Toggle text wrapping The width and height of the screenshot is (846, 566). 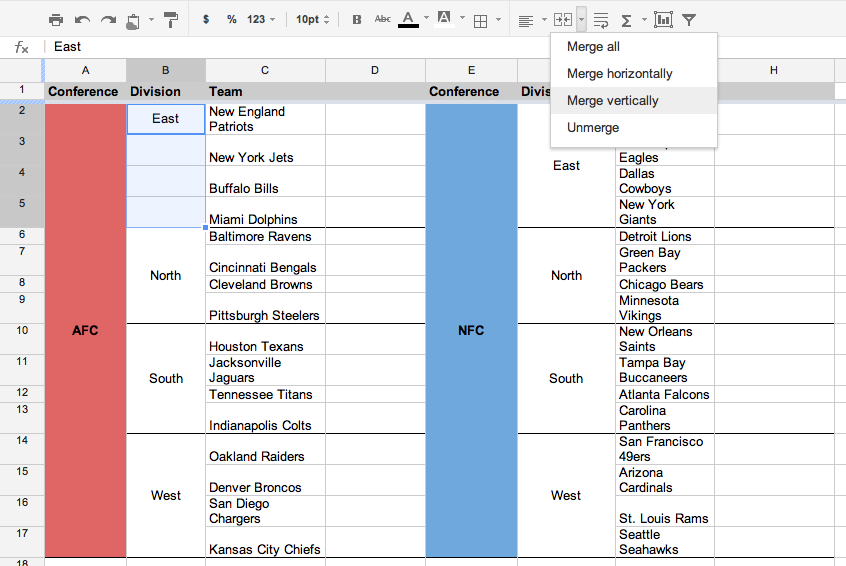[601, 21]
